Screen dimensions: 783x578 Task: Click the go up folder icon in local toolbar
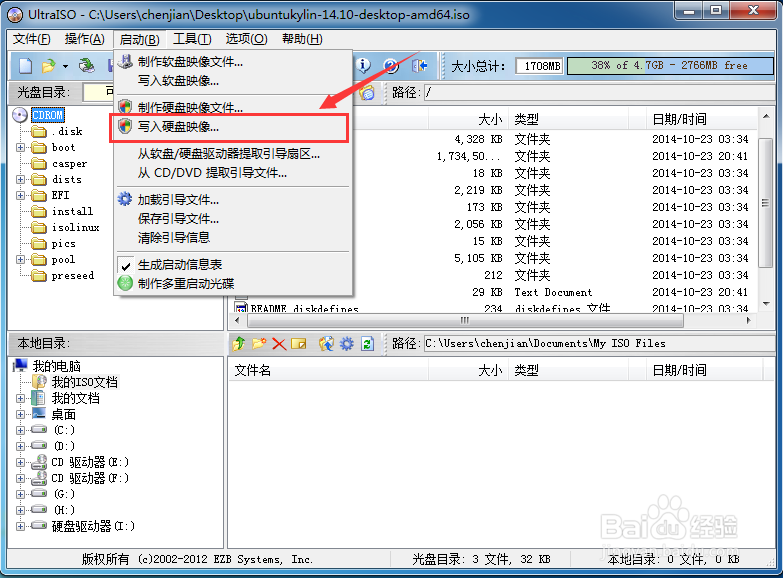(239, 344)
